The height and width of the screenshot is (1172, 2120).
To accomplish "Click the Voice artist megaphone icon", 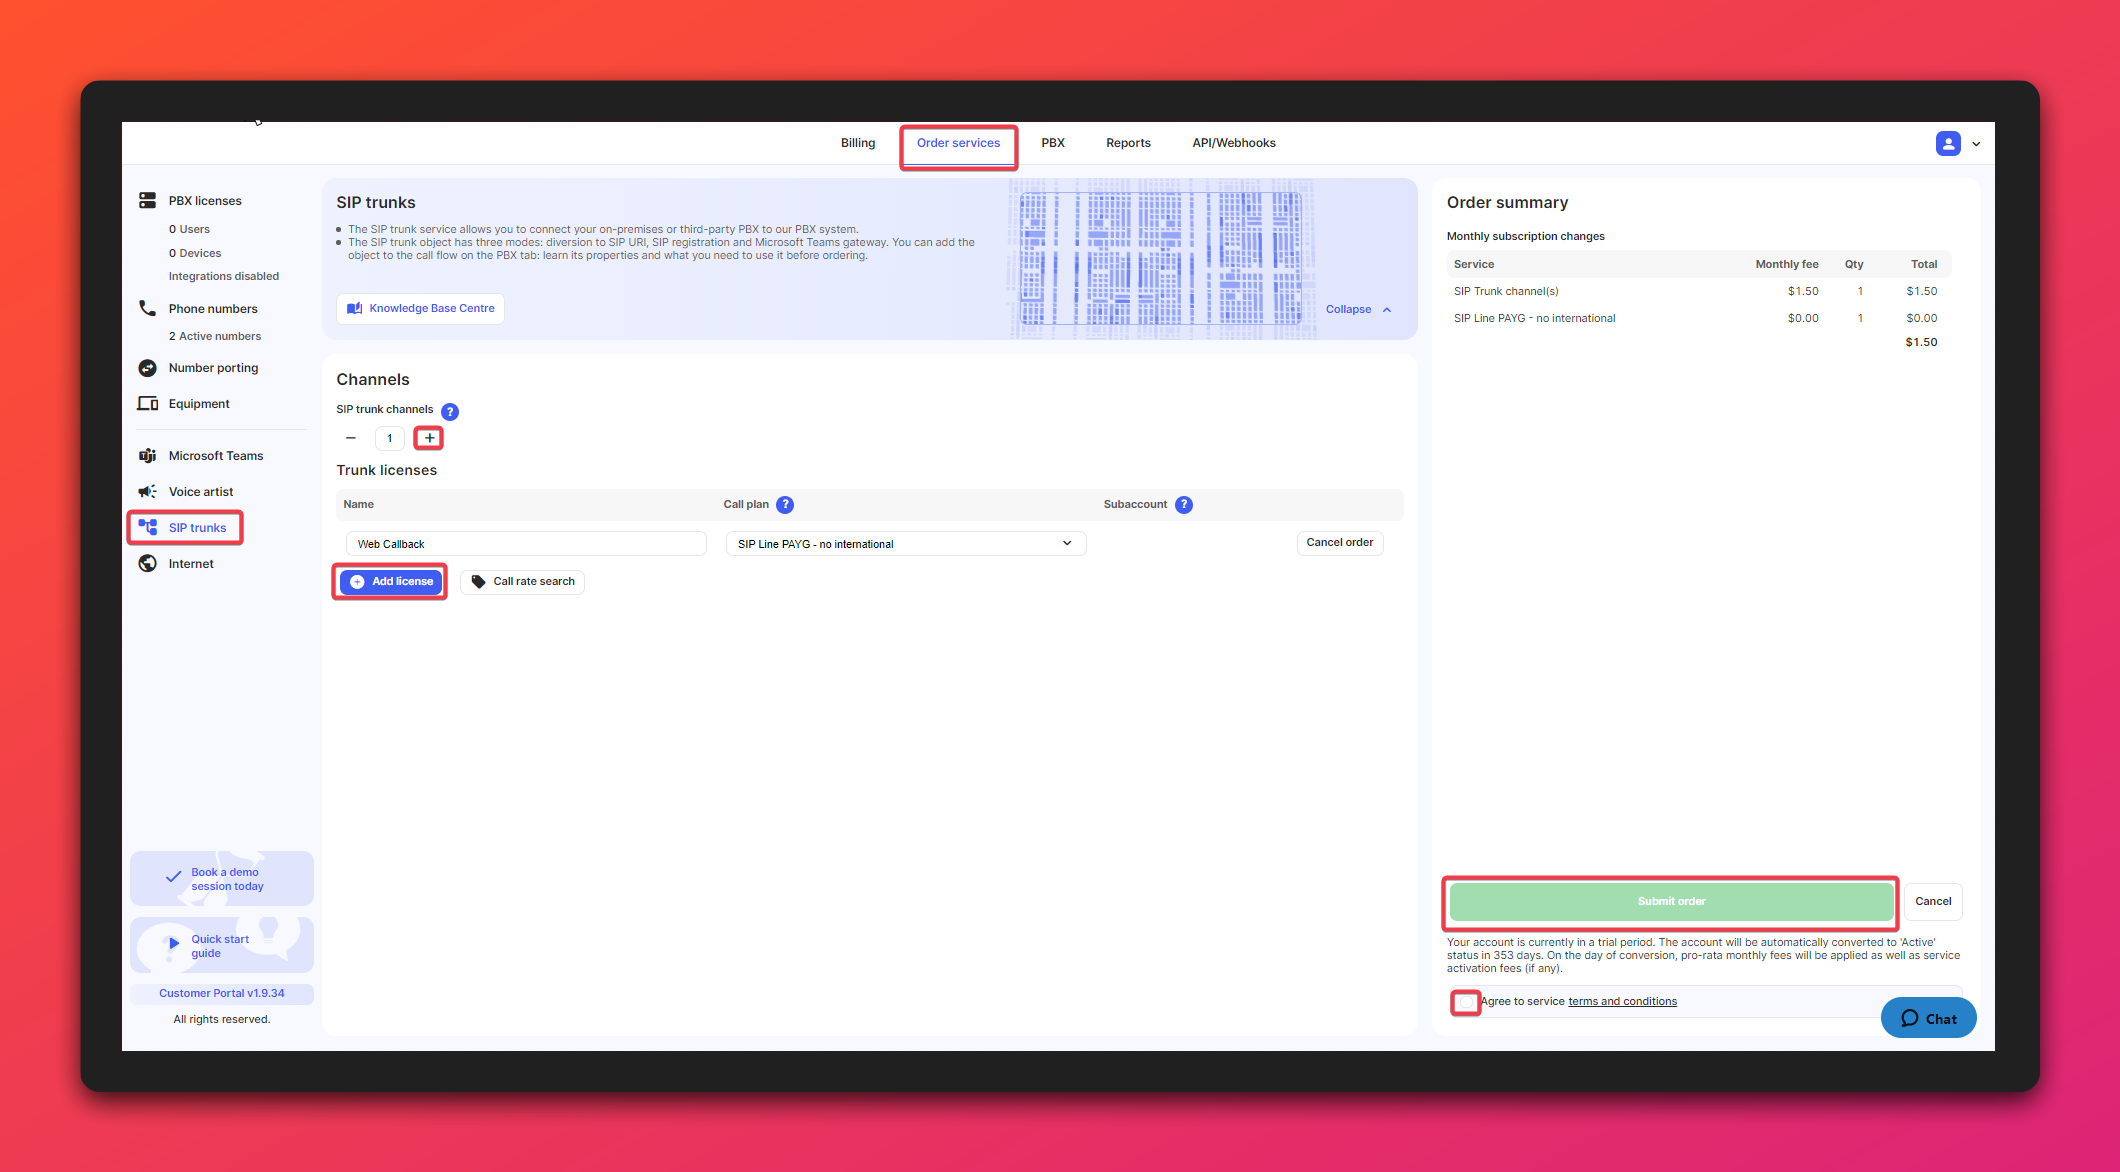I will tap(147, 492).
